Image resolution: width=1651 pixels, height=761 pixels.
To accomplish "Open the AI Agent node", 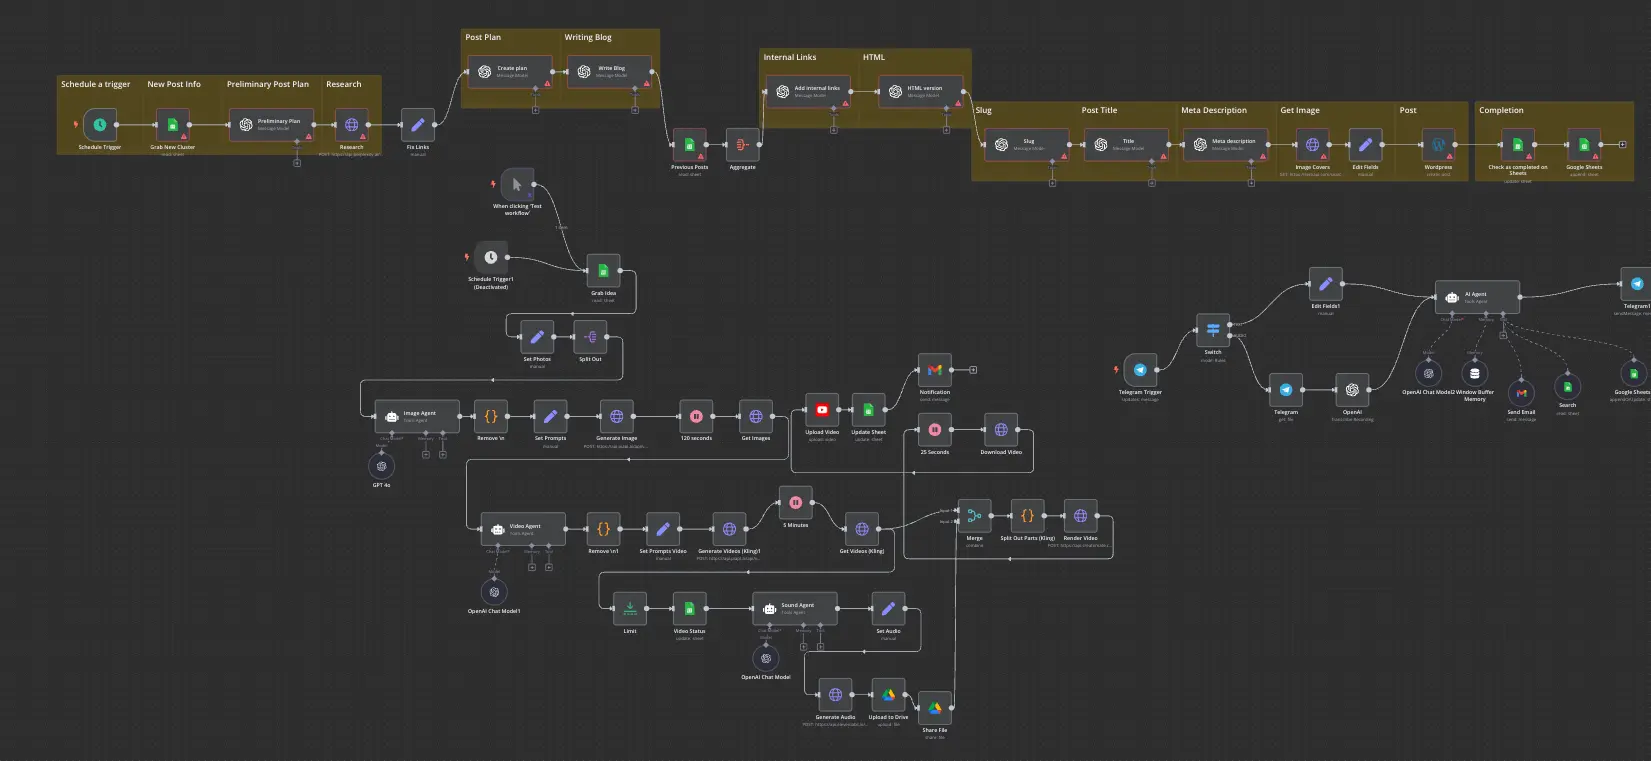I will (x=1478, y=297).
